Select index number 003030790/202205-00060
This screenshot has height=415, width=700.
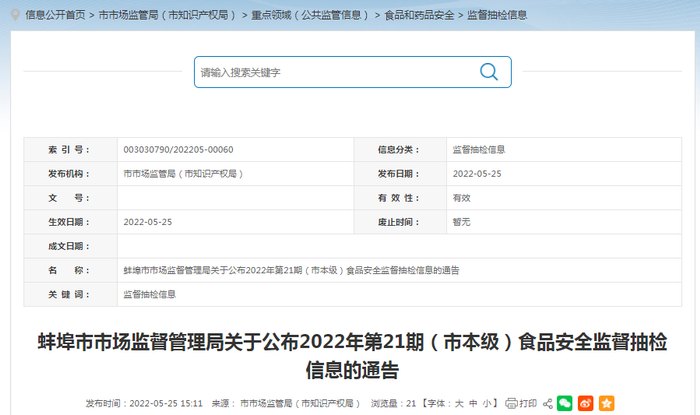pyautogui.click(x=178, y=150)
